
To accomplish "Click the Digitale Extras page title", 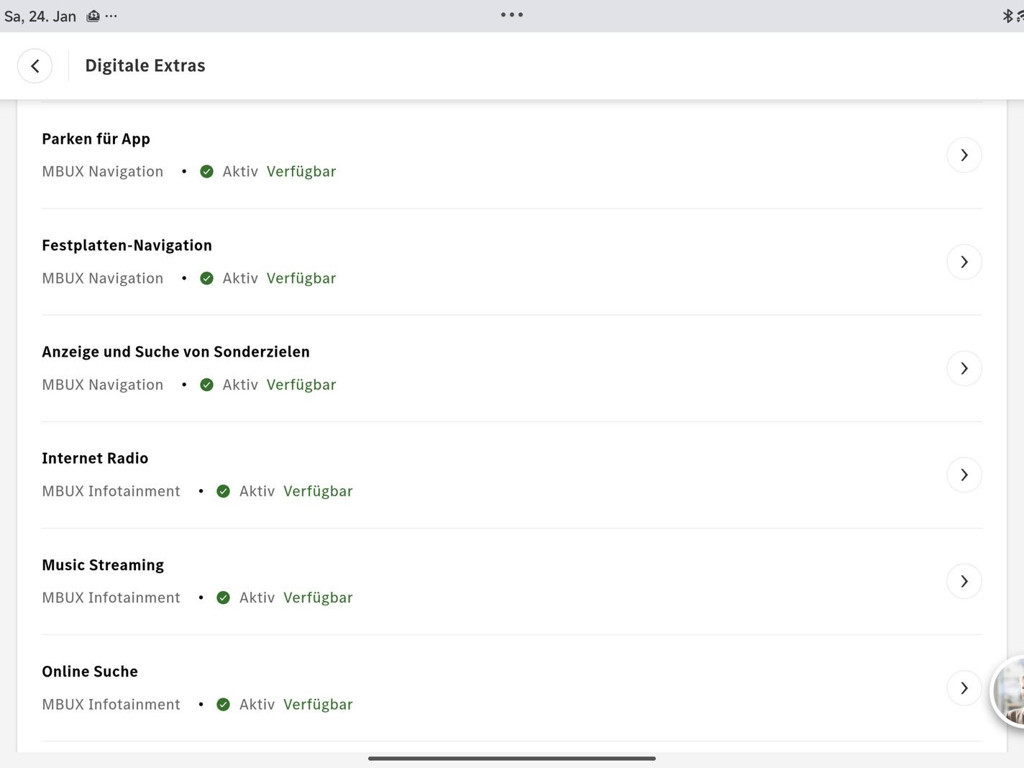I will click(x=145, y=66).
